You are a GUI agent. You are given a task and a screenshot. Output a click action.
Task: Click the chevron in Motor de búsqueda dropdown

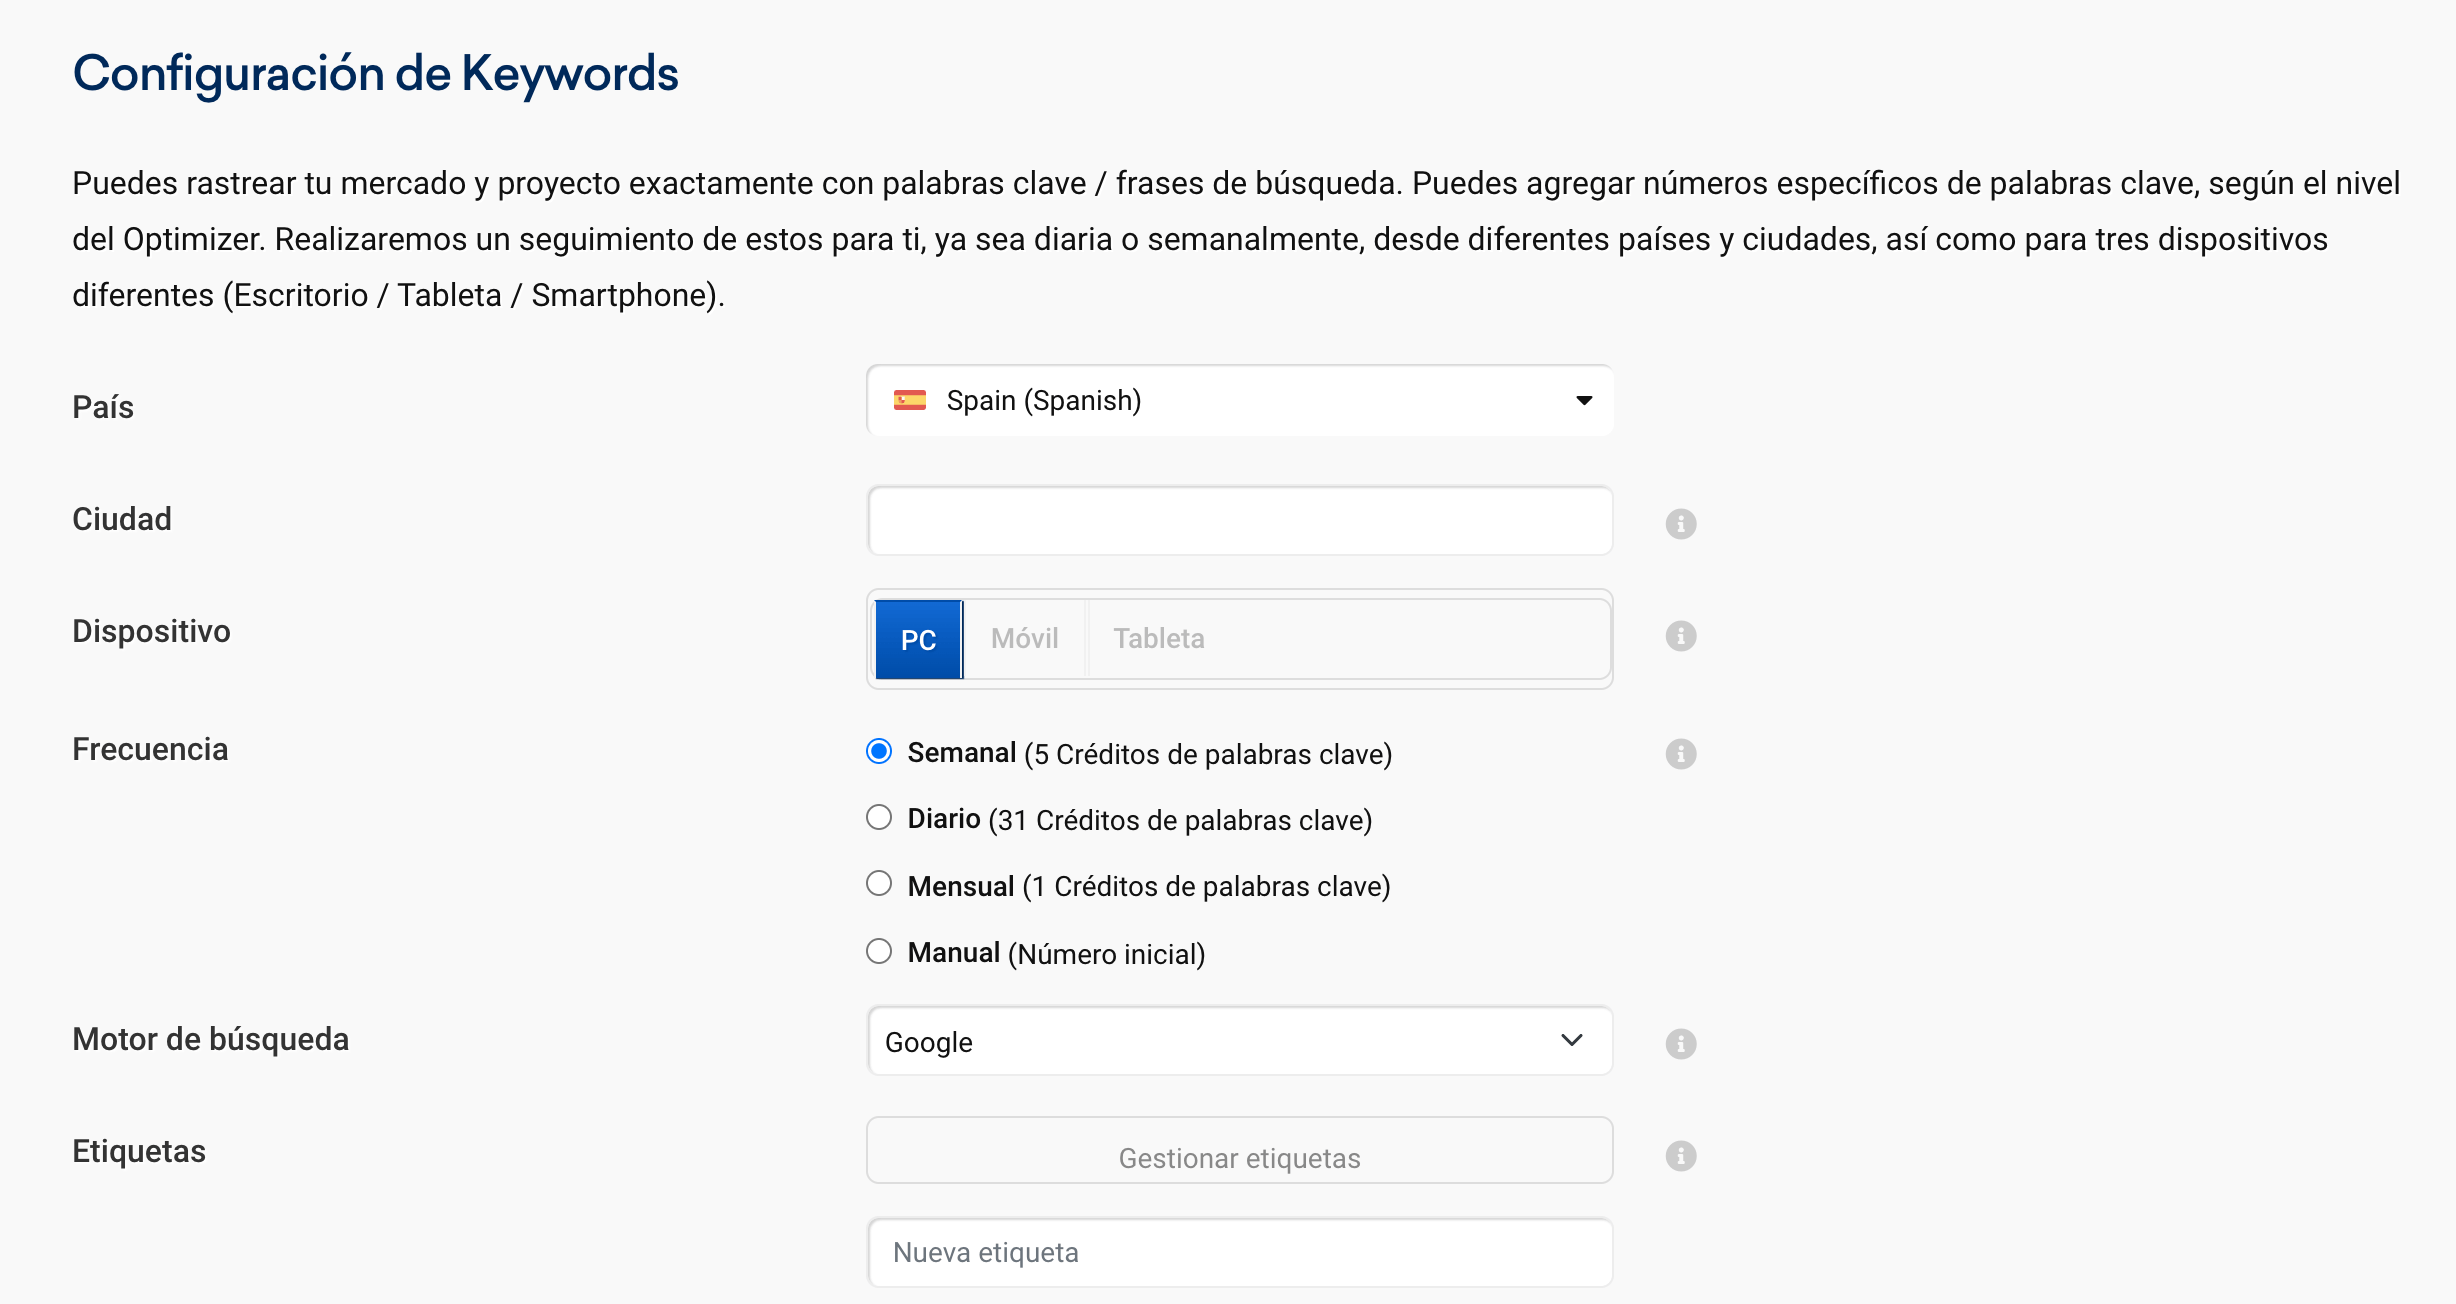point(1571,1041)
